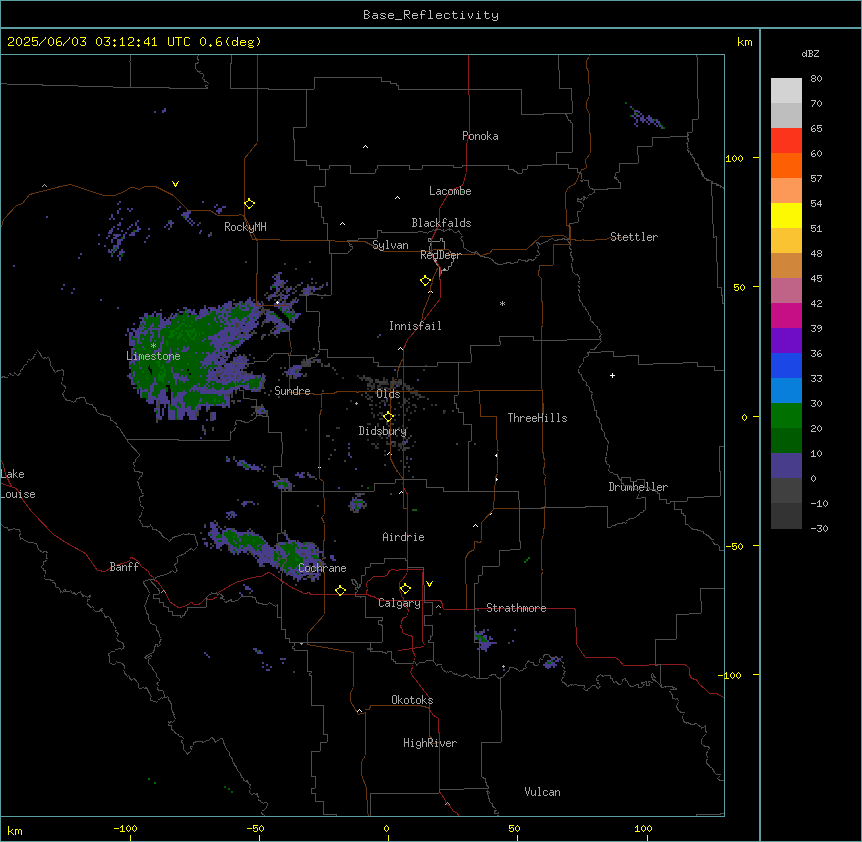Click the white asterisk marker east of Innisfail

coord(502,303)
